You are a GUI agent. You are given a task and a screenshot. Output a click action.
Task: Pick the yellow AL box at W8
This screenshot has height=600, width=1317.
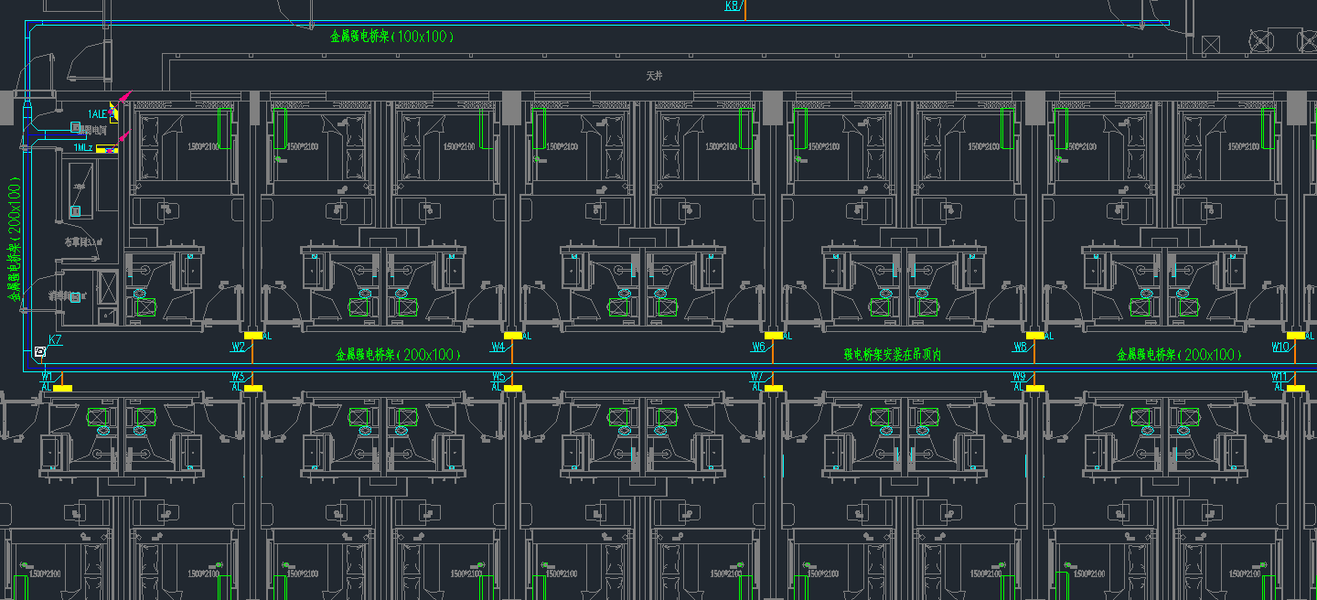tap(1035, 336)
